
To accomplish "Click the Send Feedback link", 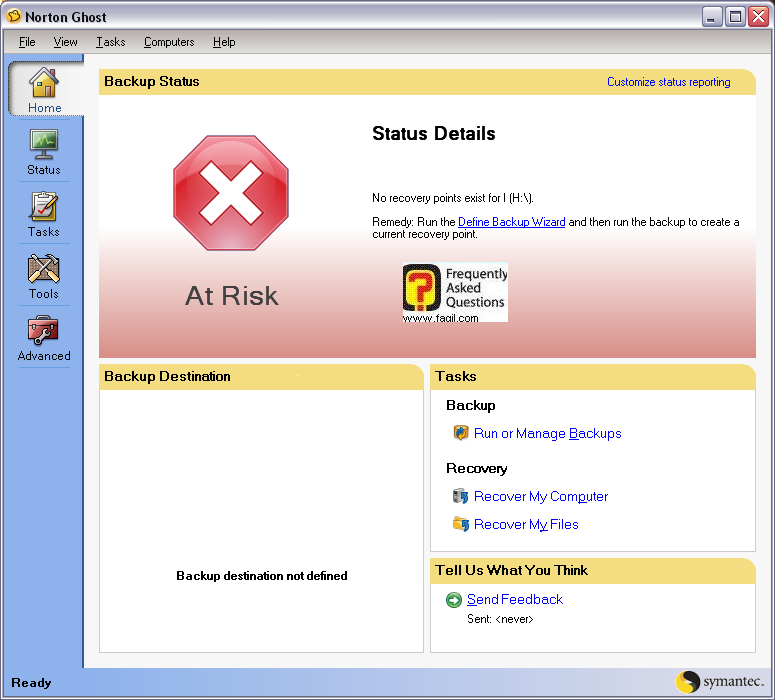I will (515, 600).
